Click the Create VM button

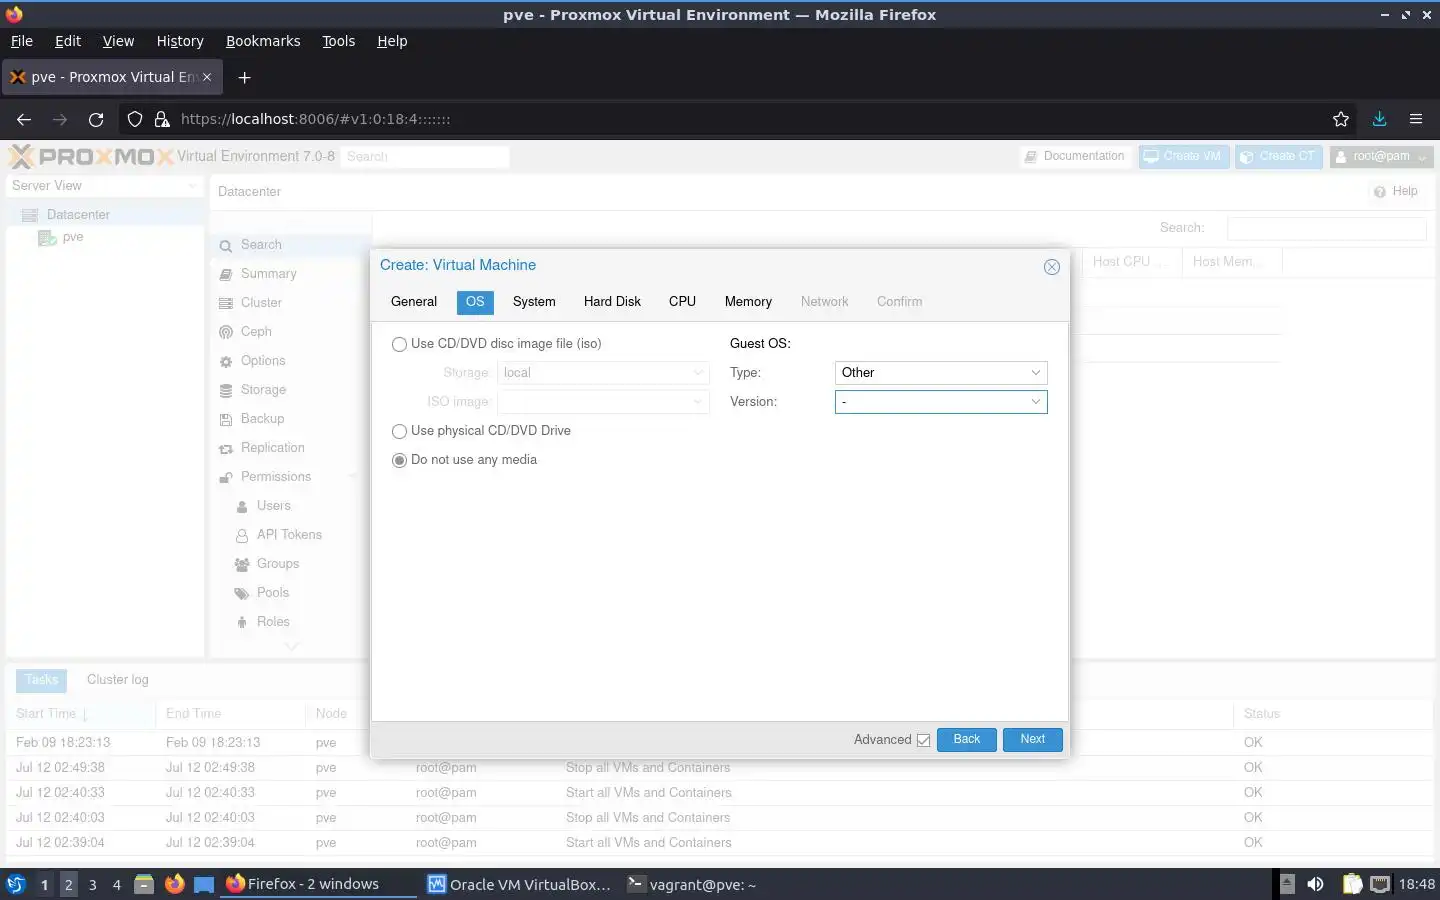1183,157
